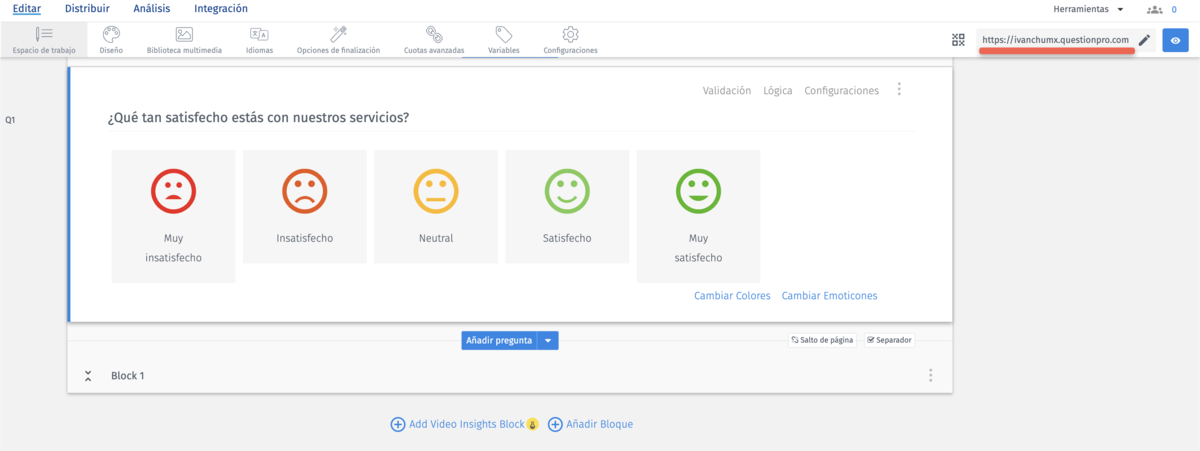Edit survey URL with pencil icon
This screenshot has width=1200, height=451.
[x=1145, y=40]
